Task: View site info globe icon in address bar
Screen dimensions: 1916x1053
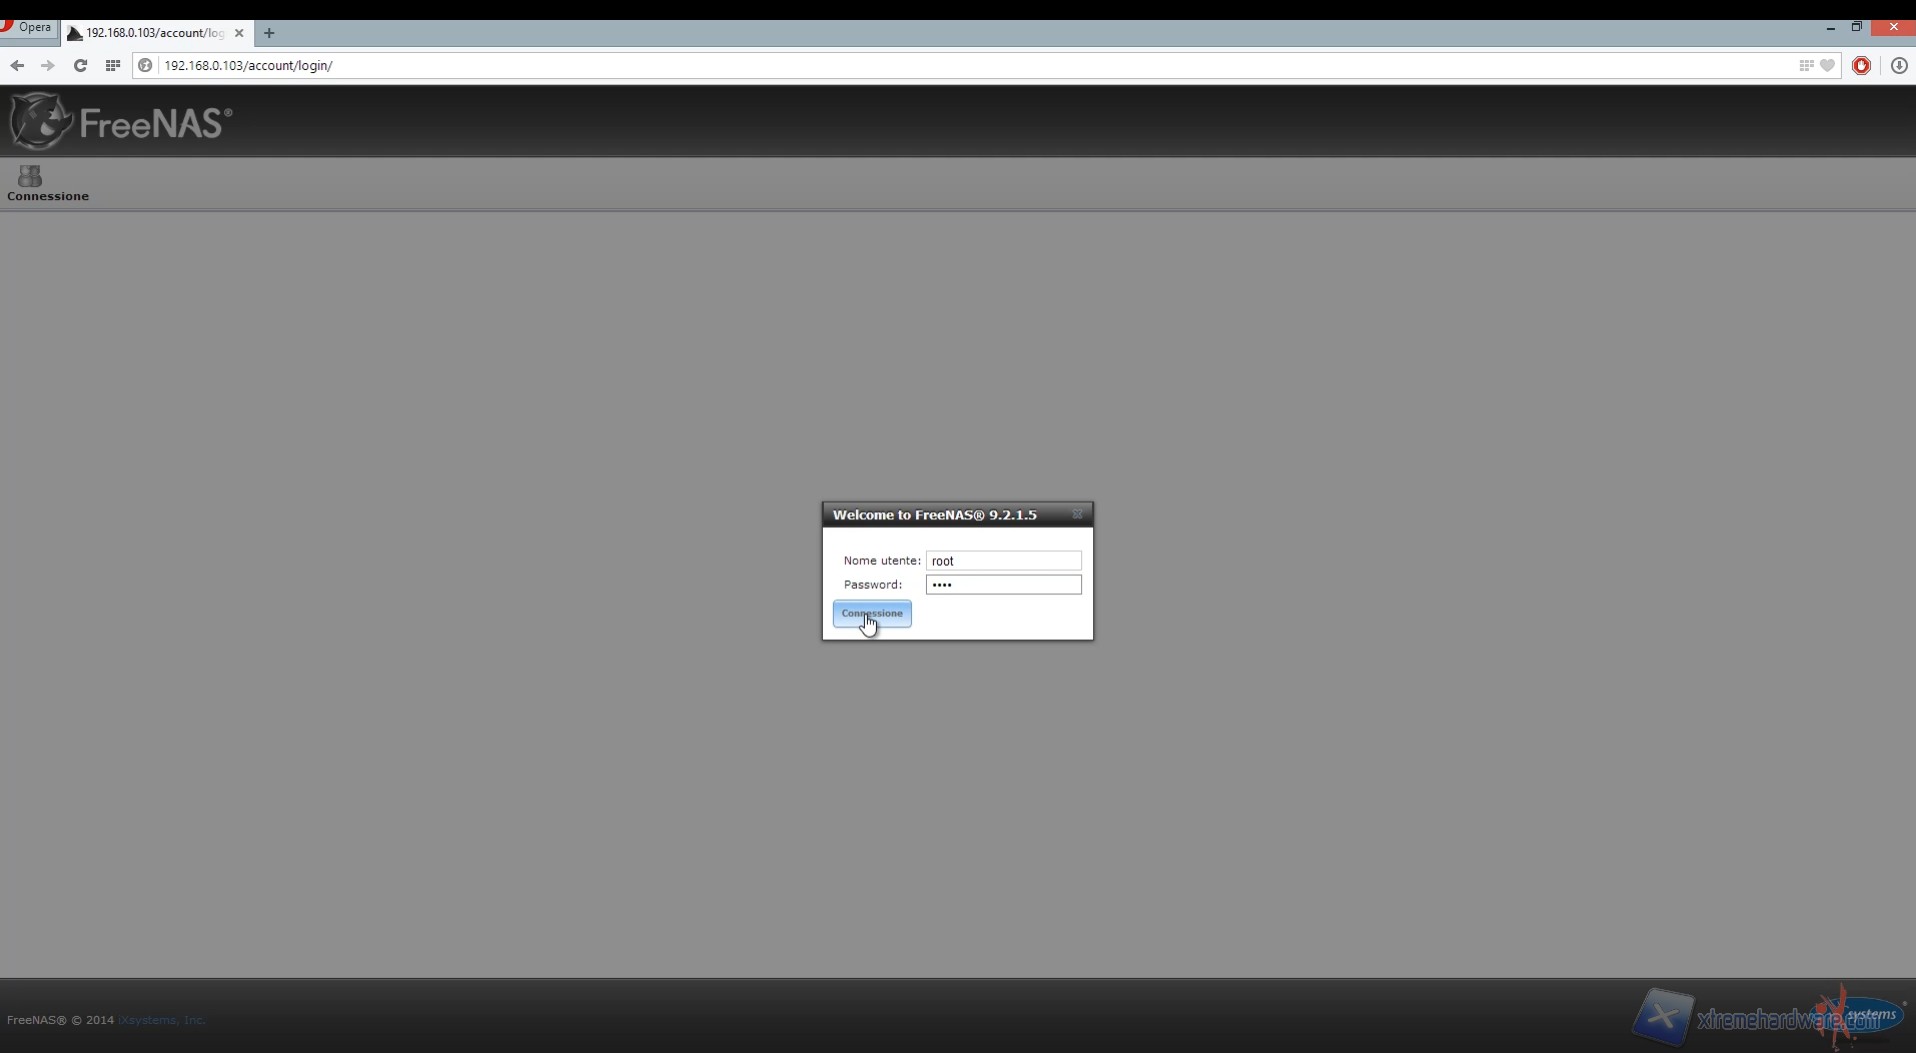Action: click(145, 66)
